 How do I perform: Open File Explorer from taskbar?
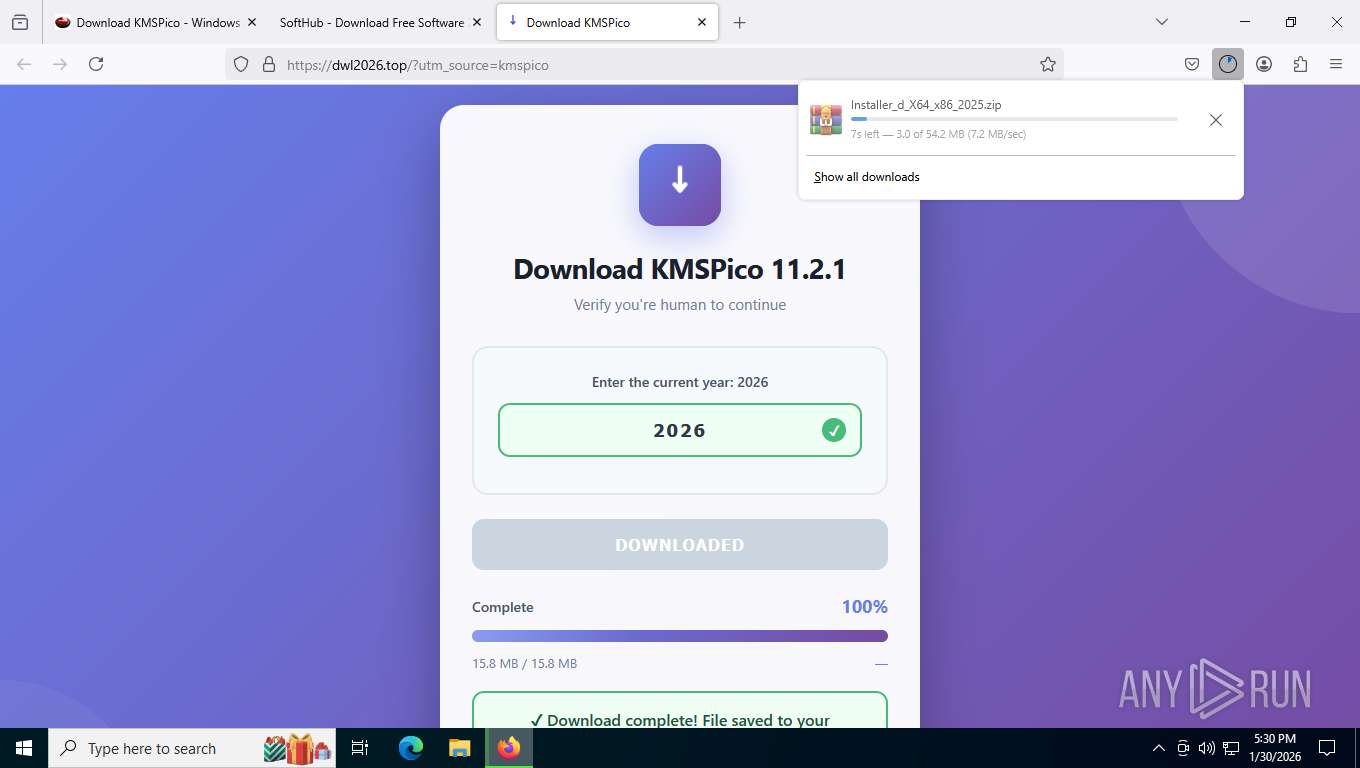click(459, 748)
